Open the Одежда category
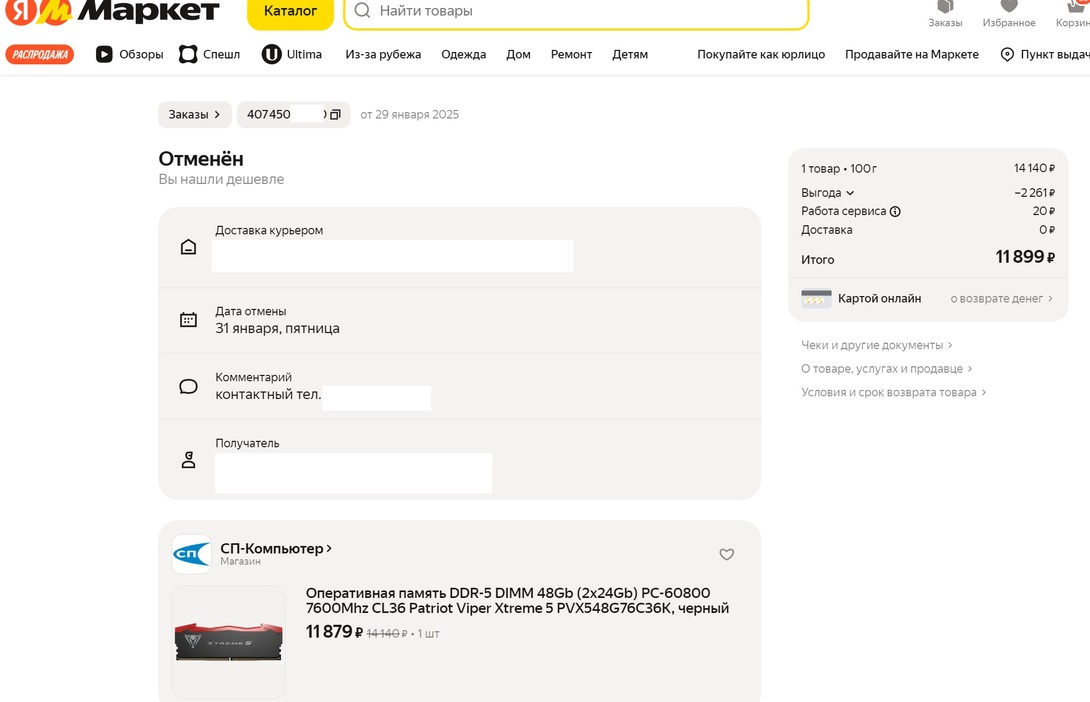This screenshot has width=1090, height=702. pyautogui.click(x=464, y=54)
